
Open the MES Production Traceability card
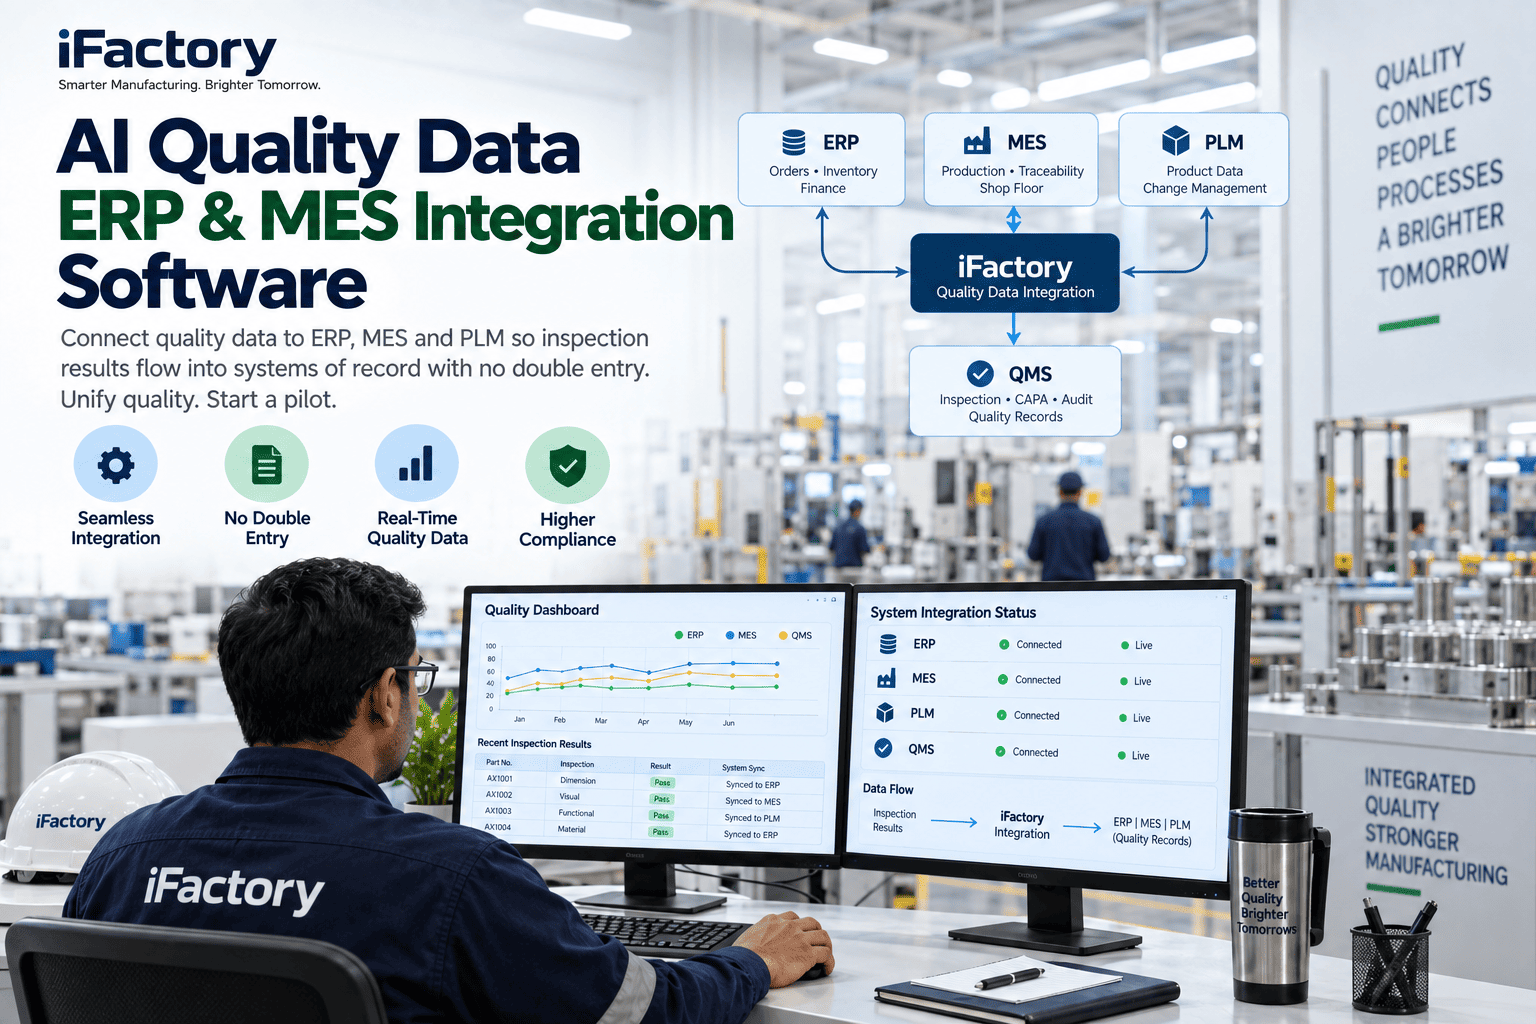coord(1011,160)
